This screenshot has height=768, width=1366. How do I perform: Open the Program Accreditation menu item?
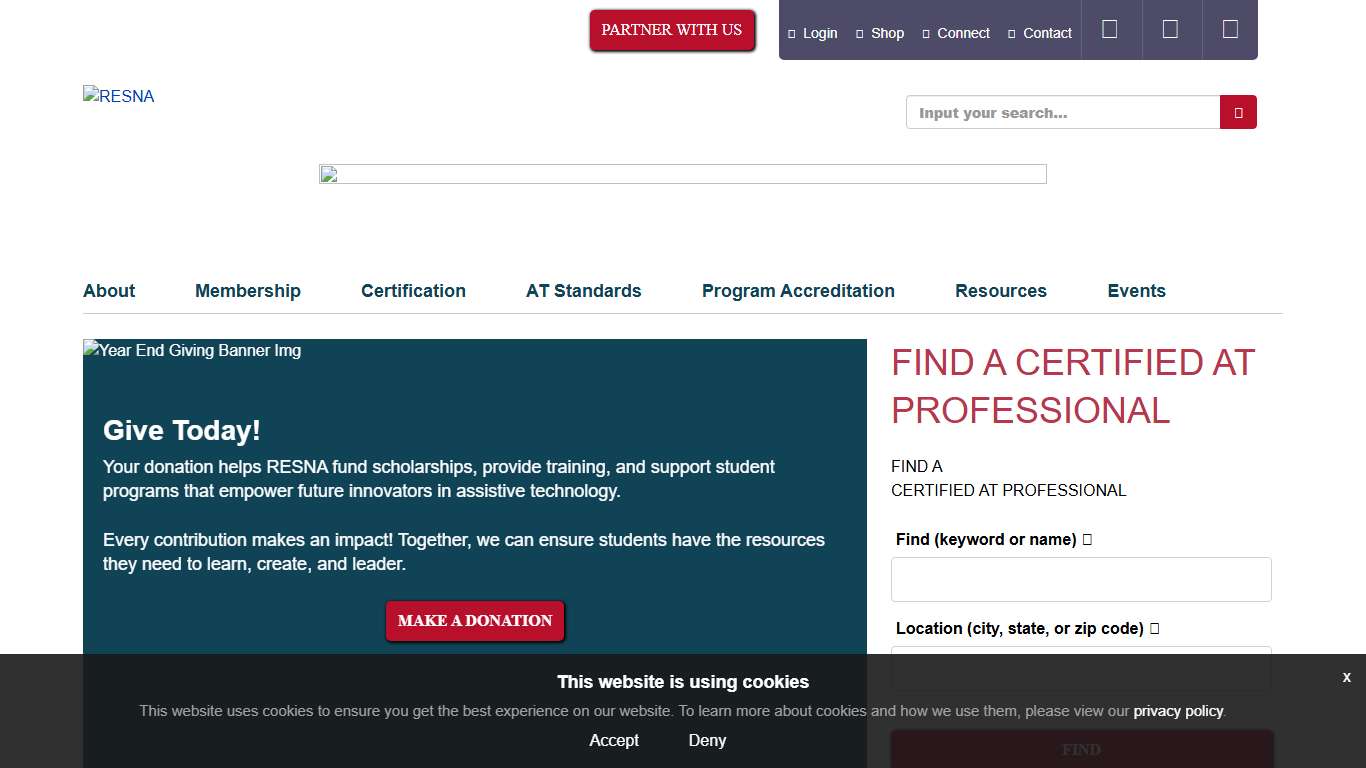(x=798, y=291)
